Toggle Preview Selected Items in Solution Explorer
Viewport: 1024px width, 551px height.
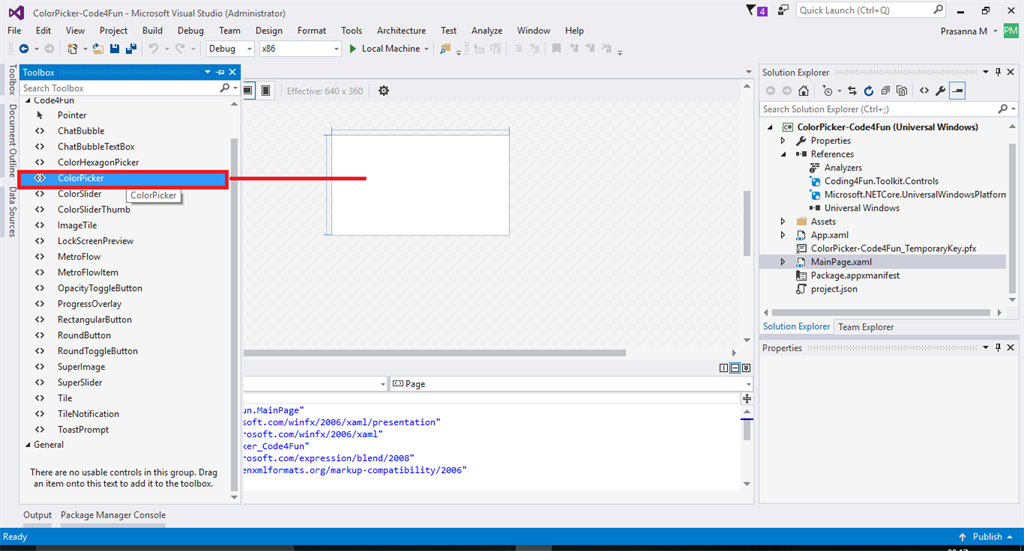[x=957, y=91]
